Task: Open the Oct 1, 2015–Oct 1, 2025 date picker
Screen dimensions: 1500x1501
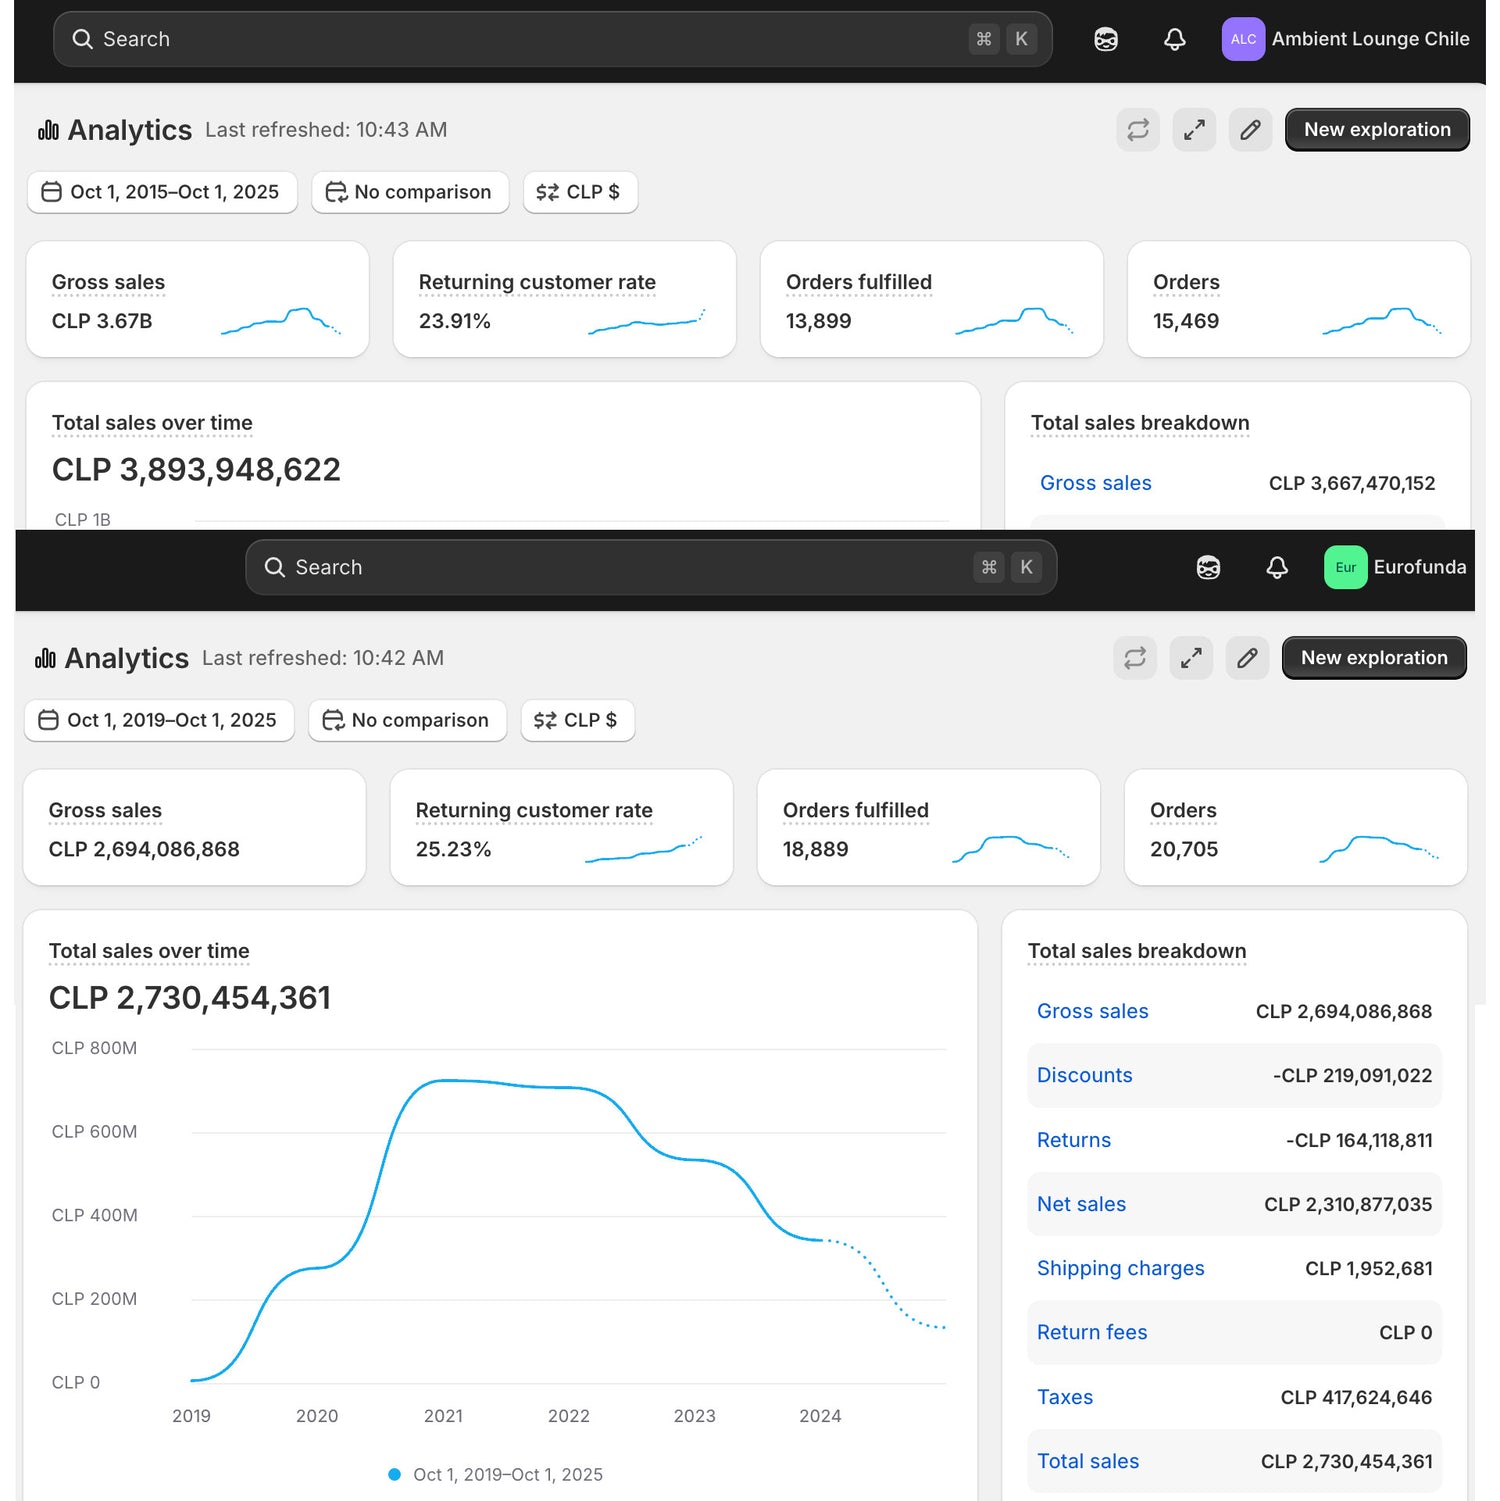Action: point(162,192)
